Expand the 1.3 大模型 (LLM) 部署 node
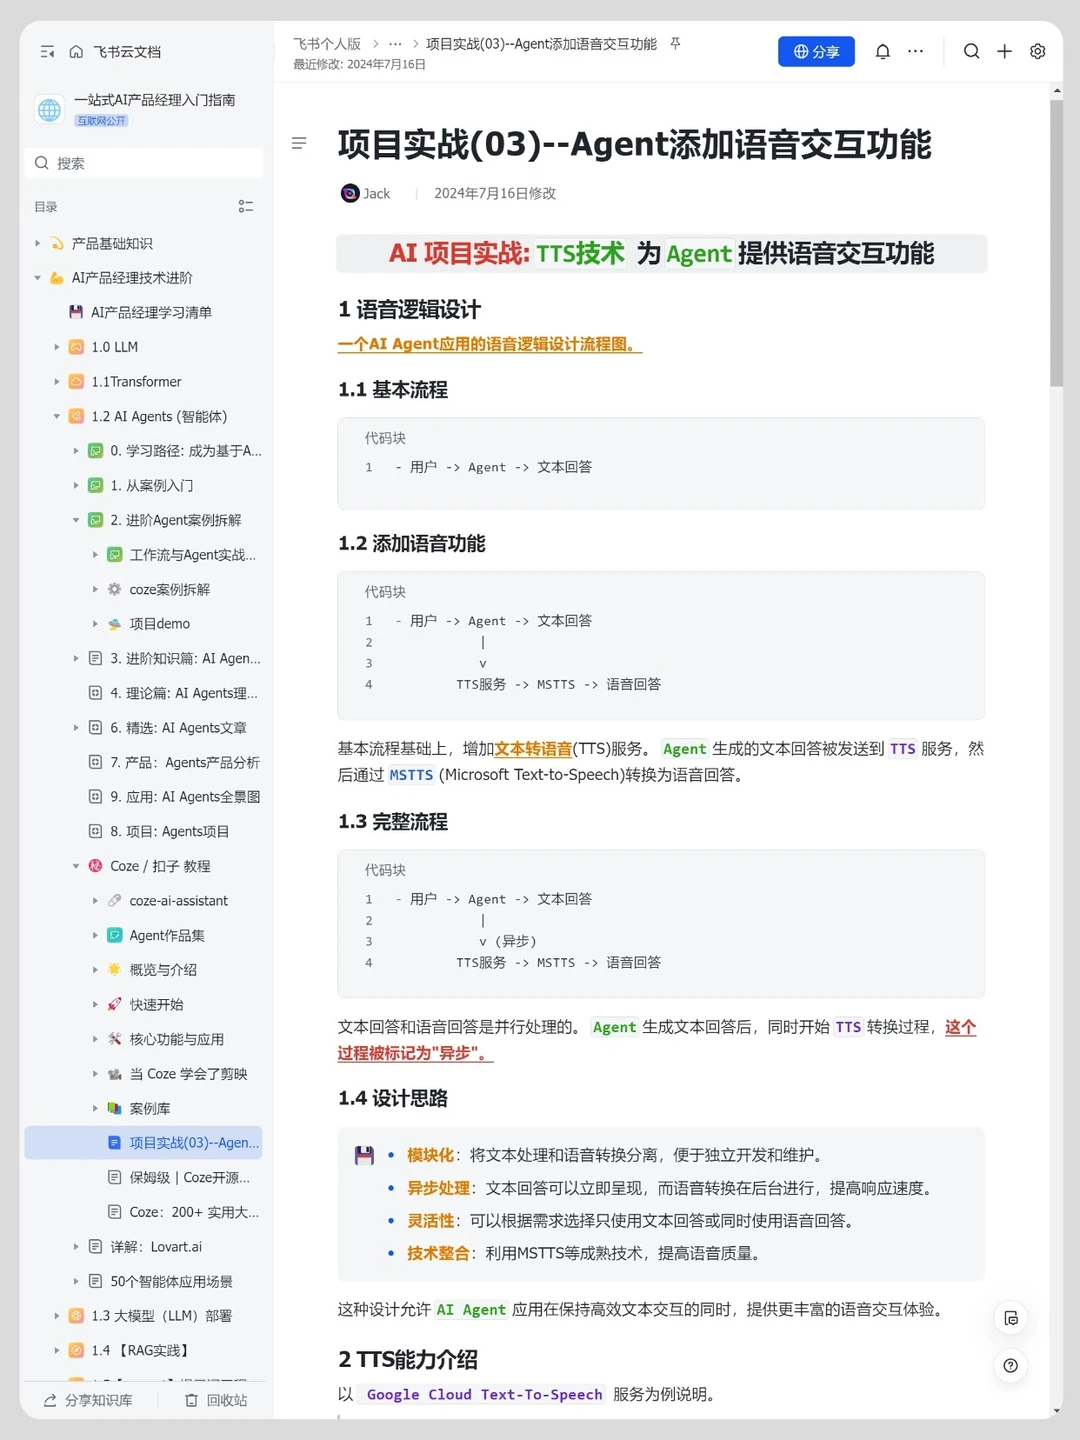The width and height of the screenshot is (1080, 1440). click(x=57, y=1316)
